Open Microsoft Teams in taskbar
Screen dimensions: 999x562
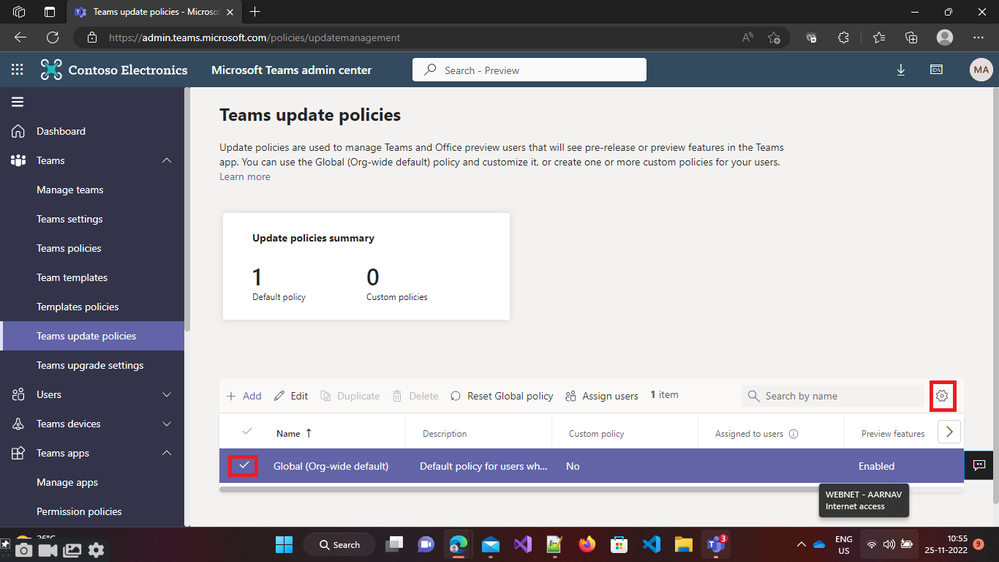(716, 545)
